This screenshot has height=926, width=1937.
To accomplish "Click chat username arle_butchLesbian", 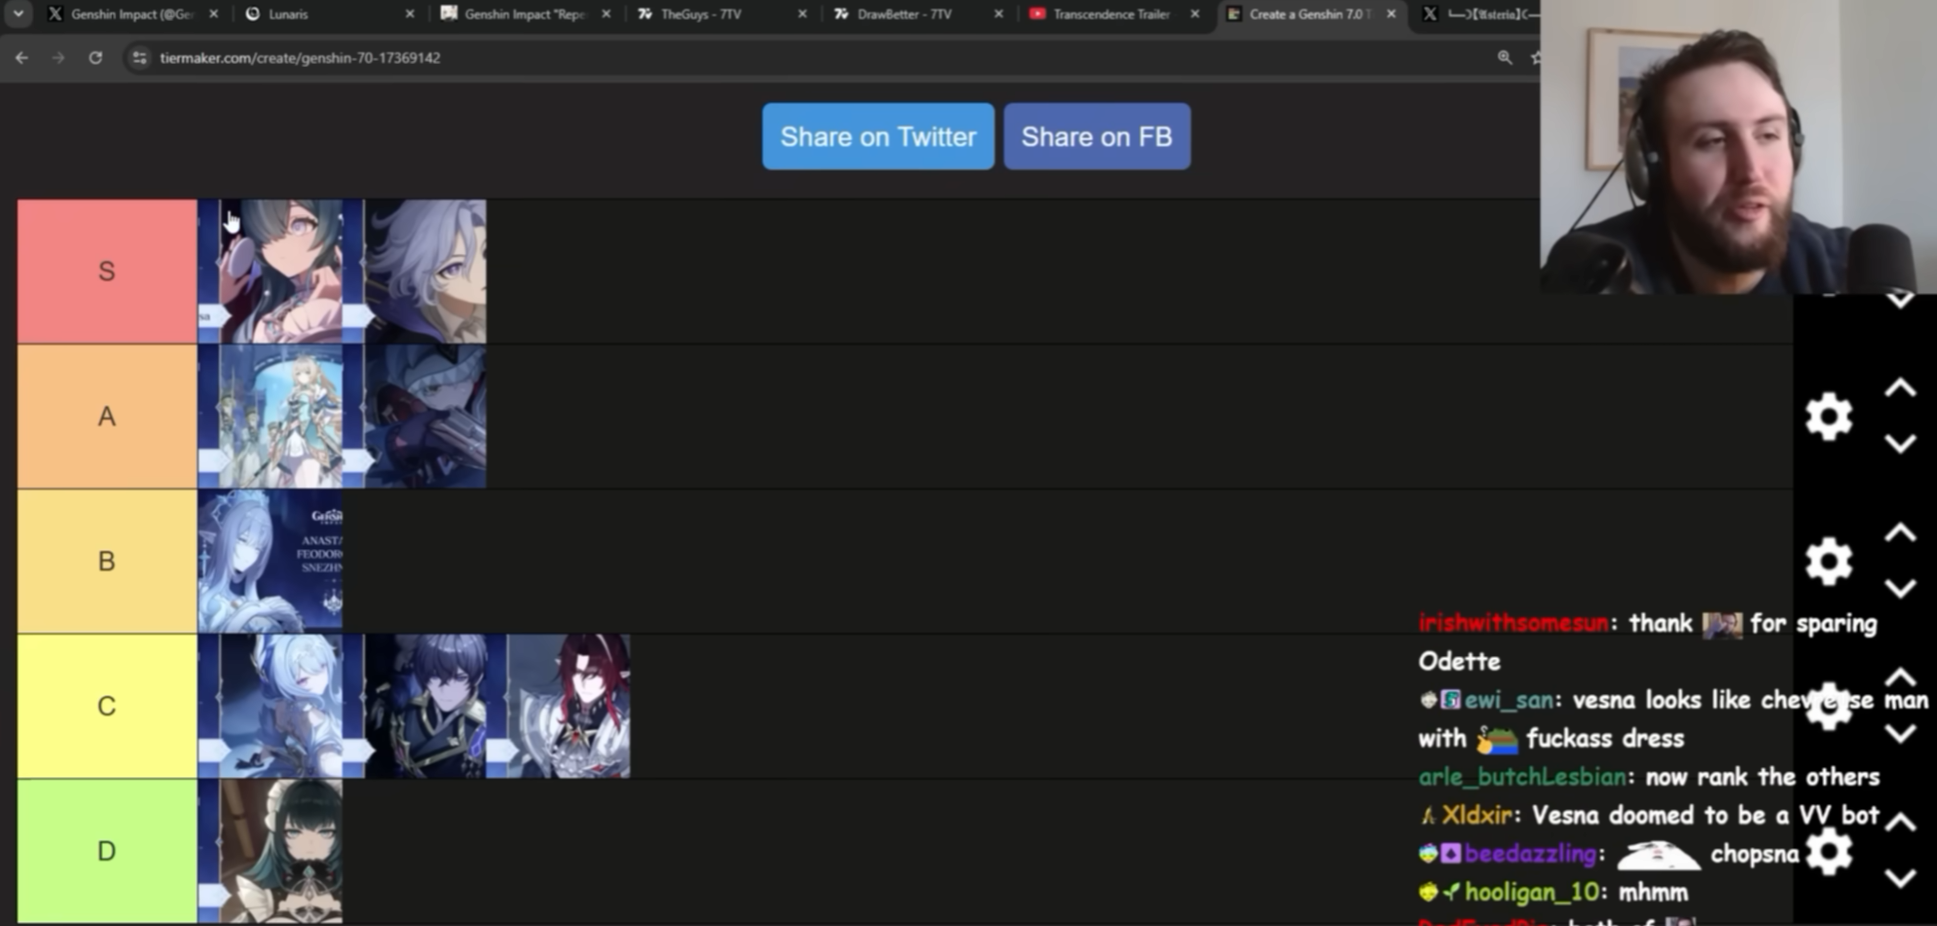I will click(x=1522, y=777).
